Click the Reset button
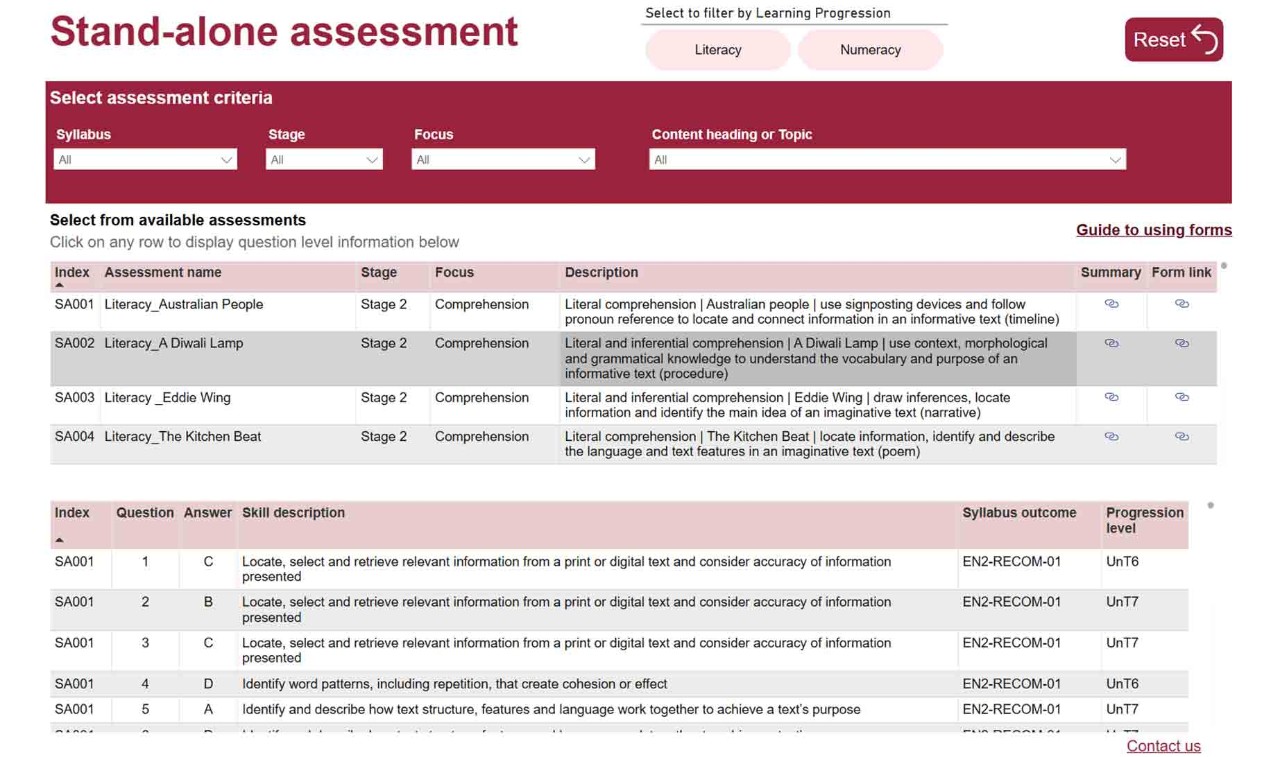Viewport: 1280px width, 757px height. (x=1173, y=40)
